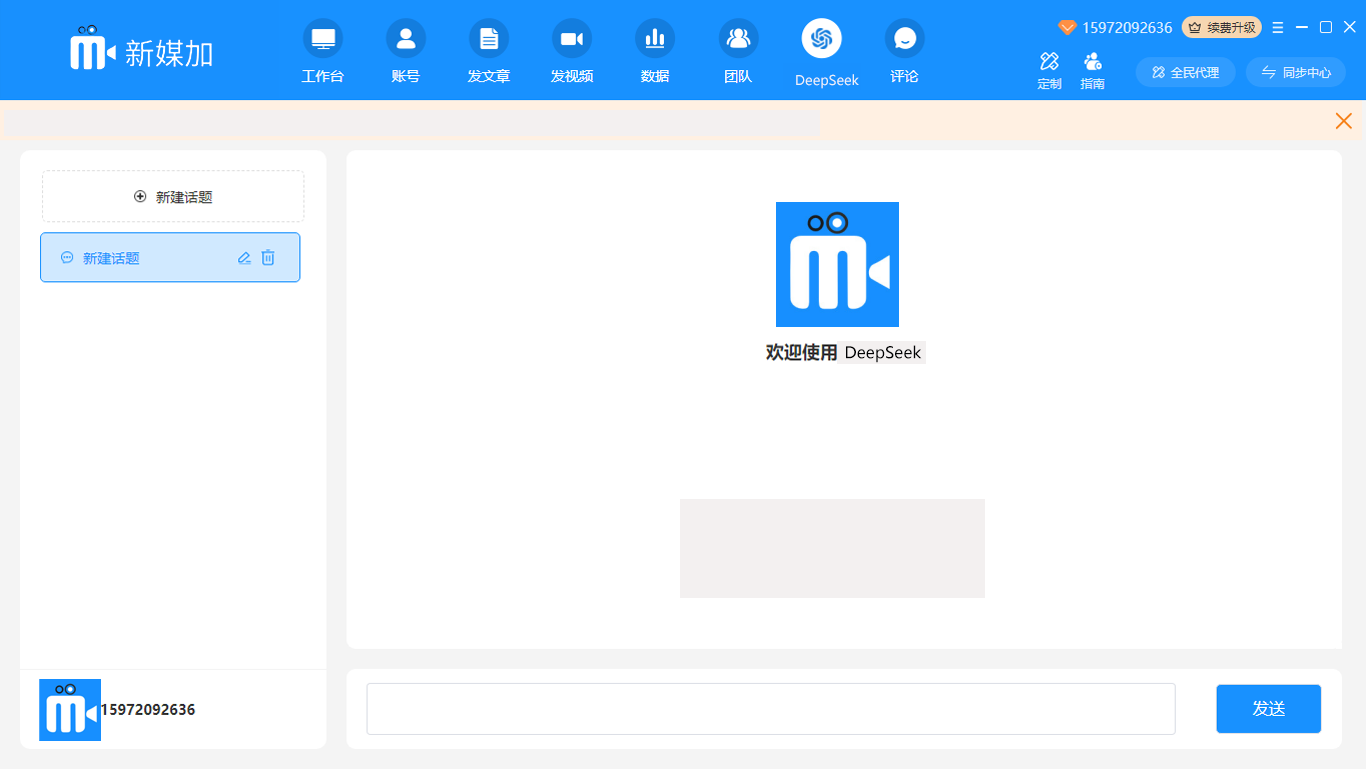The height and width of the screenshot is (769, 1366).
Task: Open the 账号 account icon
Action: pyautogui.click(x=405, y=40)
